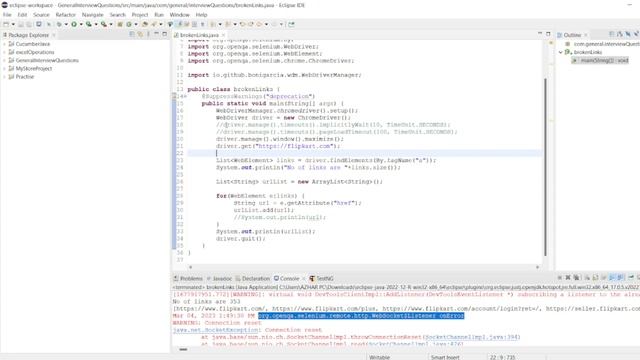Open the External Tools dropdown arrow
This screenshot has width=640, height=360.
tap(111, 24)
